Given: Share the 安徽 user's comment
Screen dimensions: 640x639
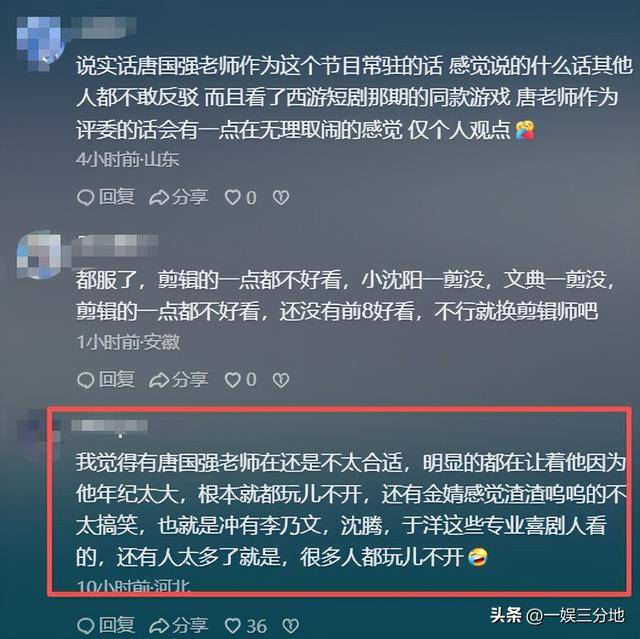Looking at the screenshot, I should [x=179, y=380].
